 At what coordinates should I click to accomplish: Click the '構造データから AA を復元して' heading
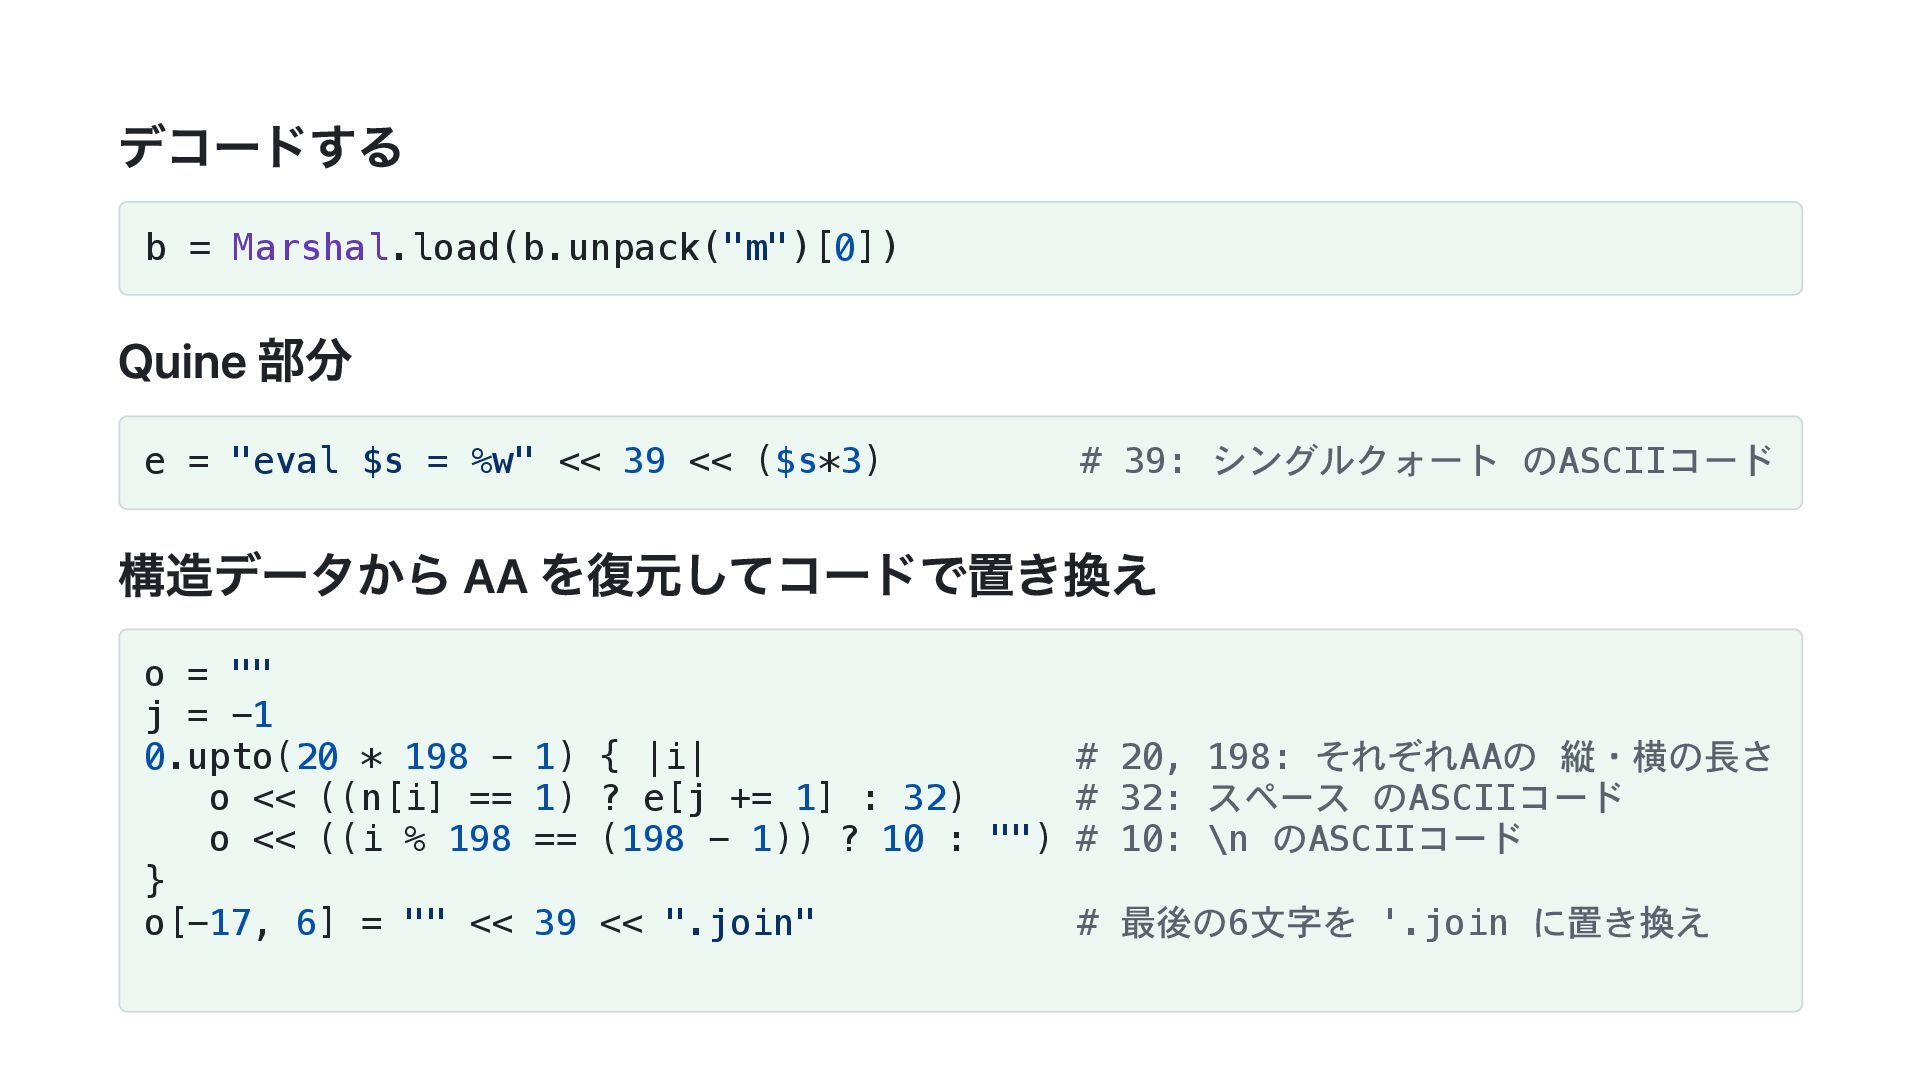(x=637, y=576)
